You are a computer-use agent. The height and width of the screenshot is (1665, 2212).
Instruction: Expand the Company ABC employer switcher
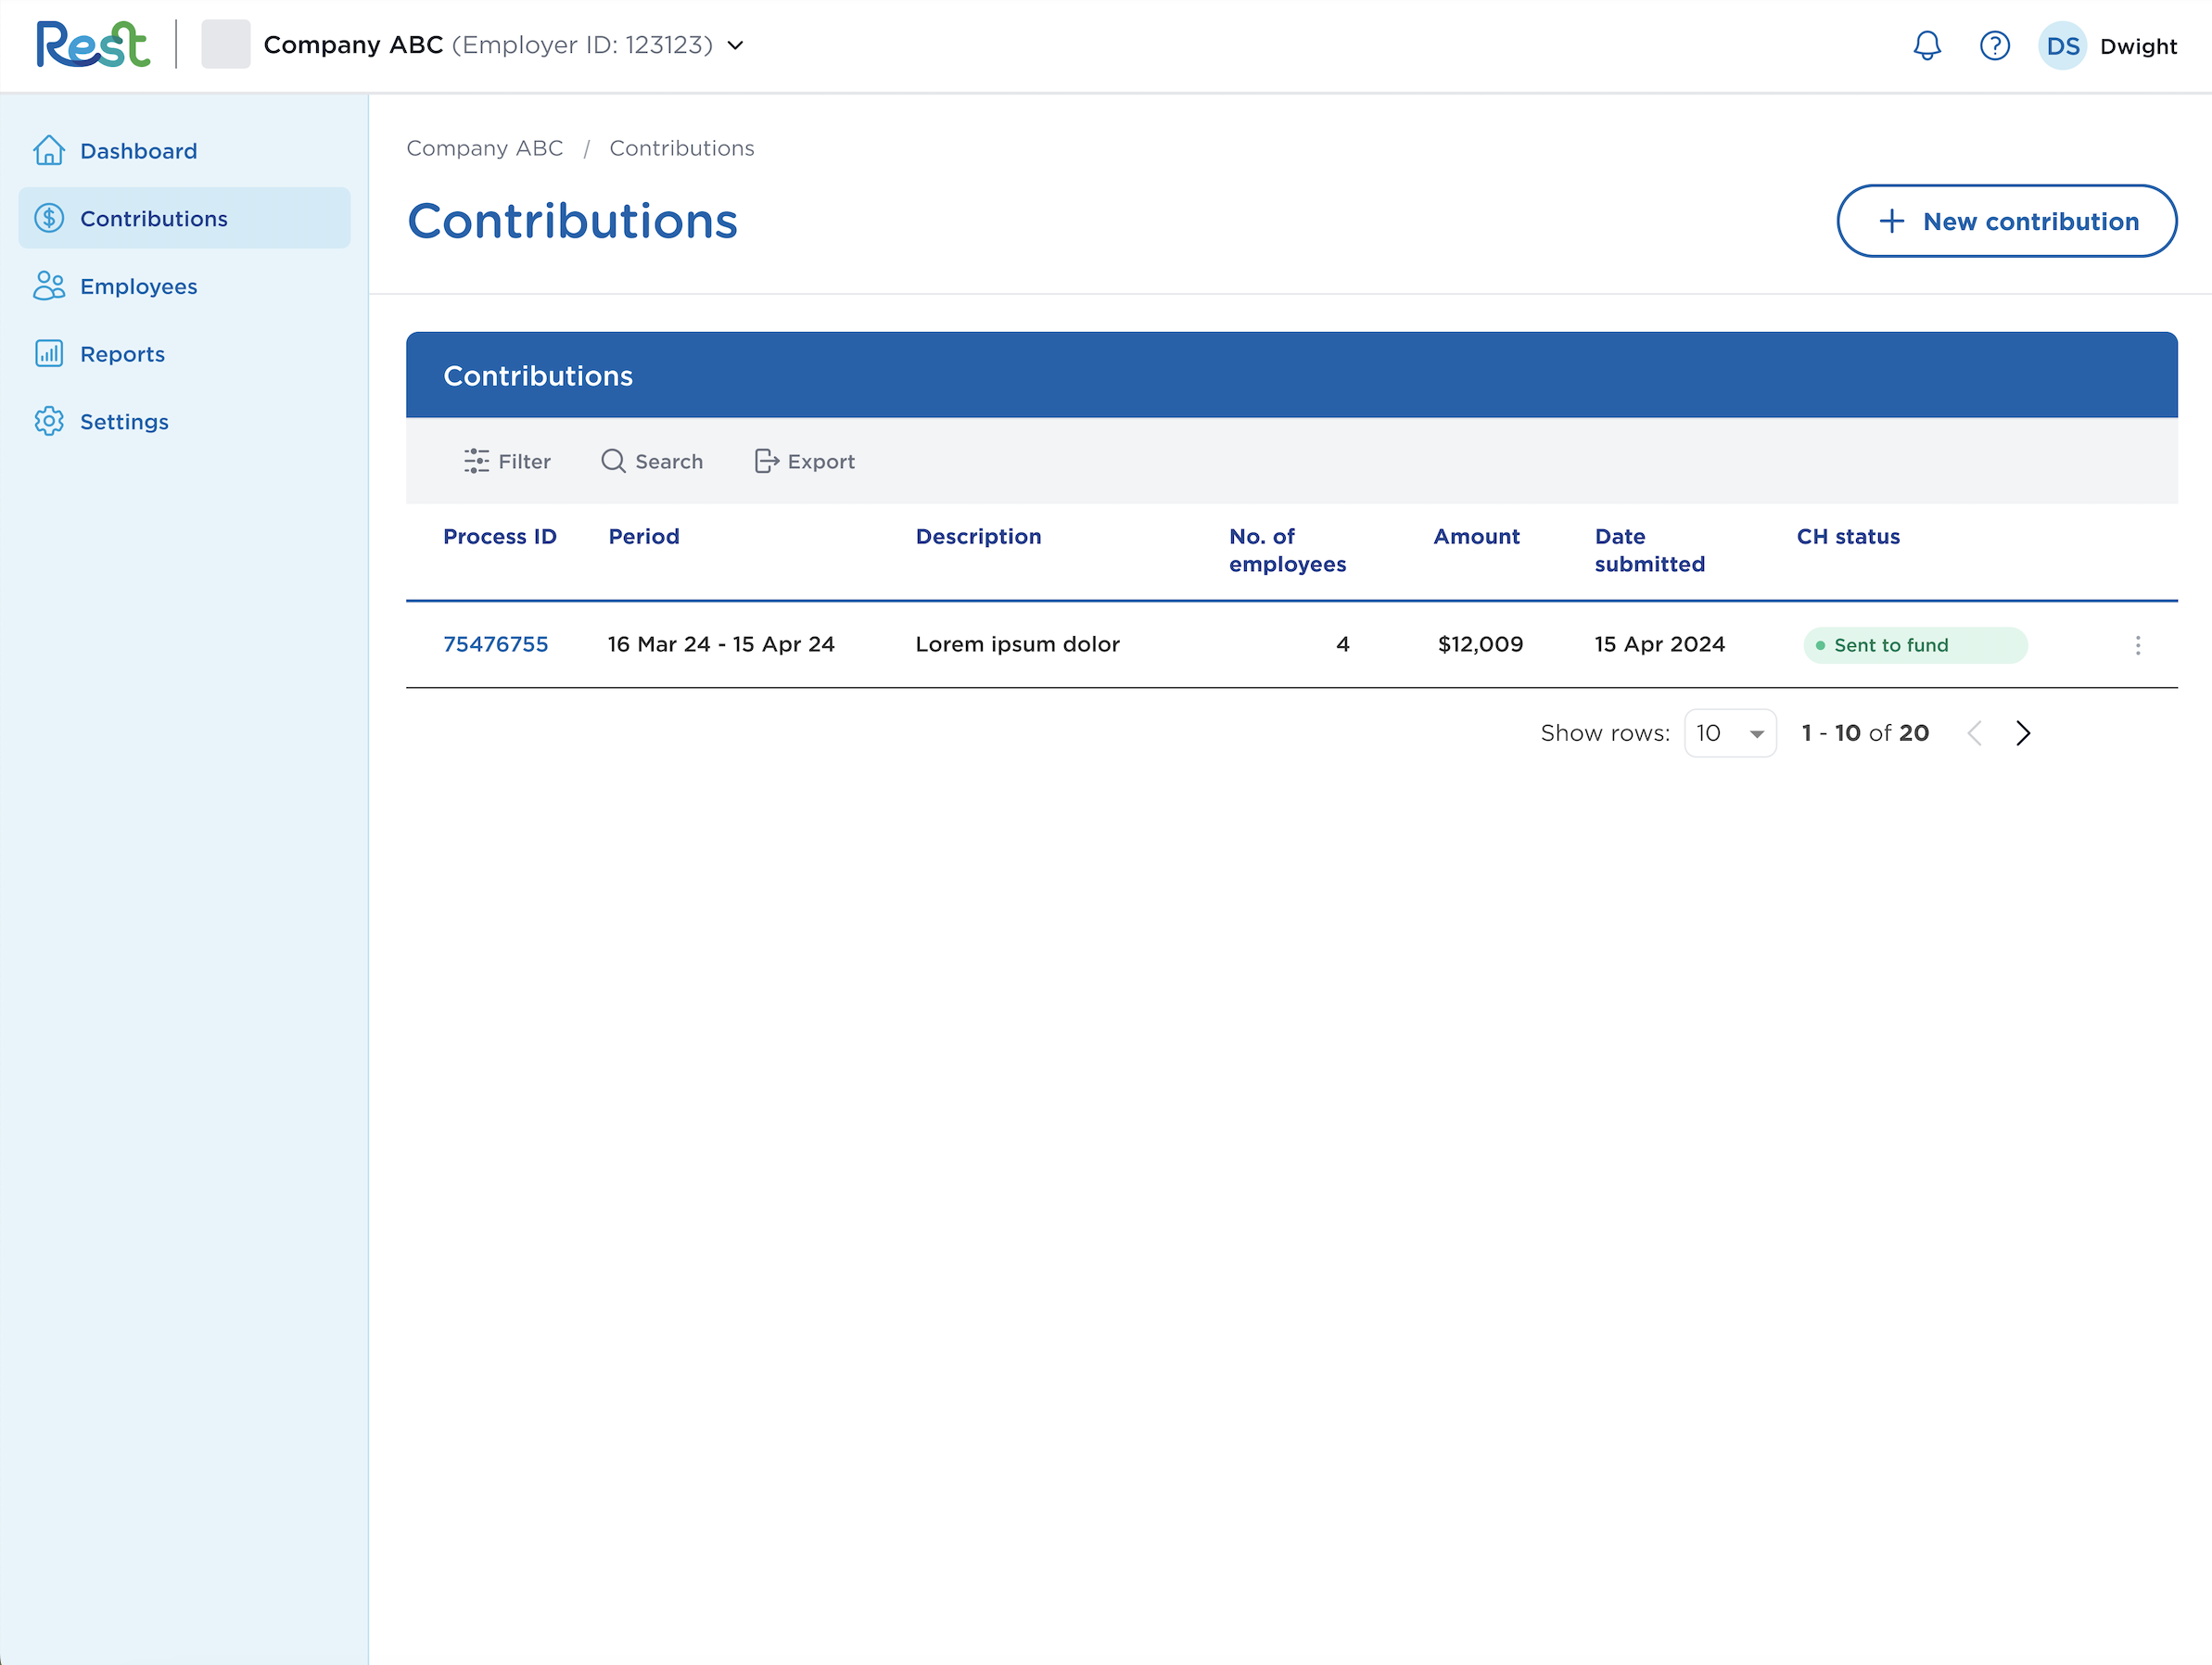click(x=736, y=45)
